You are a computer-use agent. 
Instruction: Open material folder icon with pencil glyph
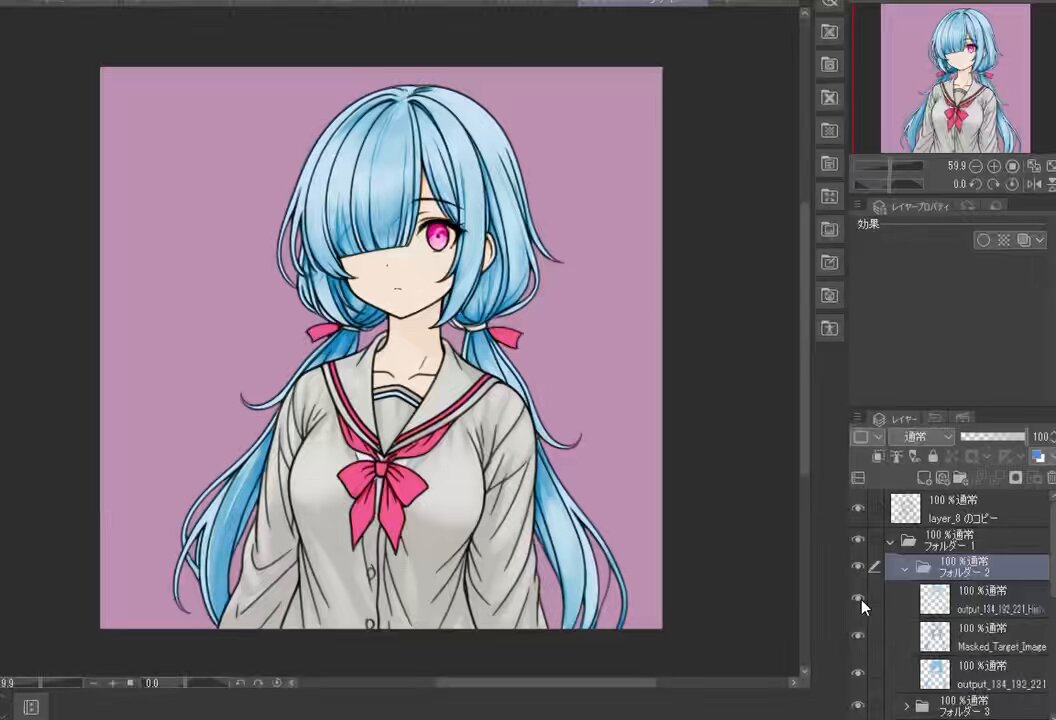[x=830, y=262]
